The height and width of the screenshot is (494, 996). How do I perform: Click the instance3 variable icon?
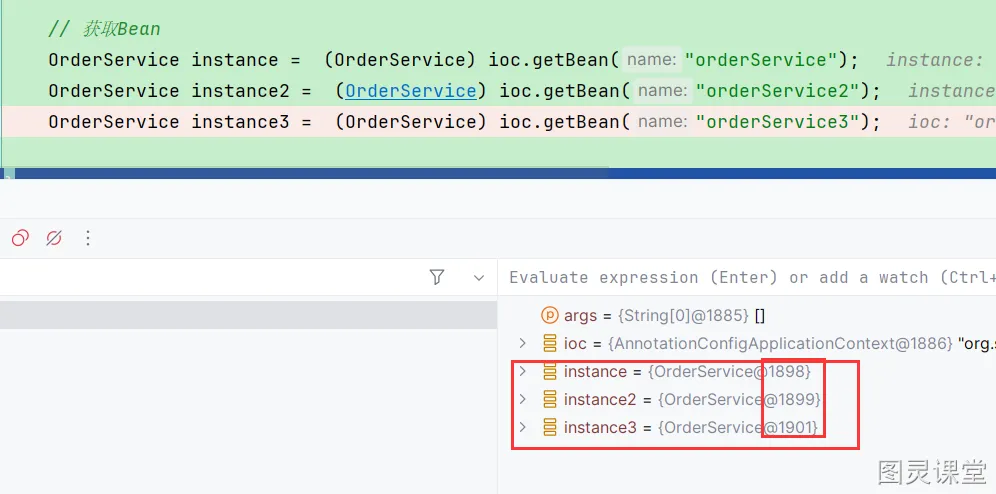click(549, 427)
